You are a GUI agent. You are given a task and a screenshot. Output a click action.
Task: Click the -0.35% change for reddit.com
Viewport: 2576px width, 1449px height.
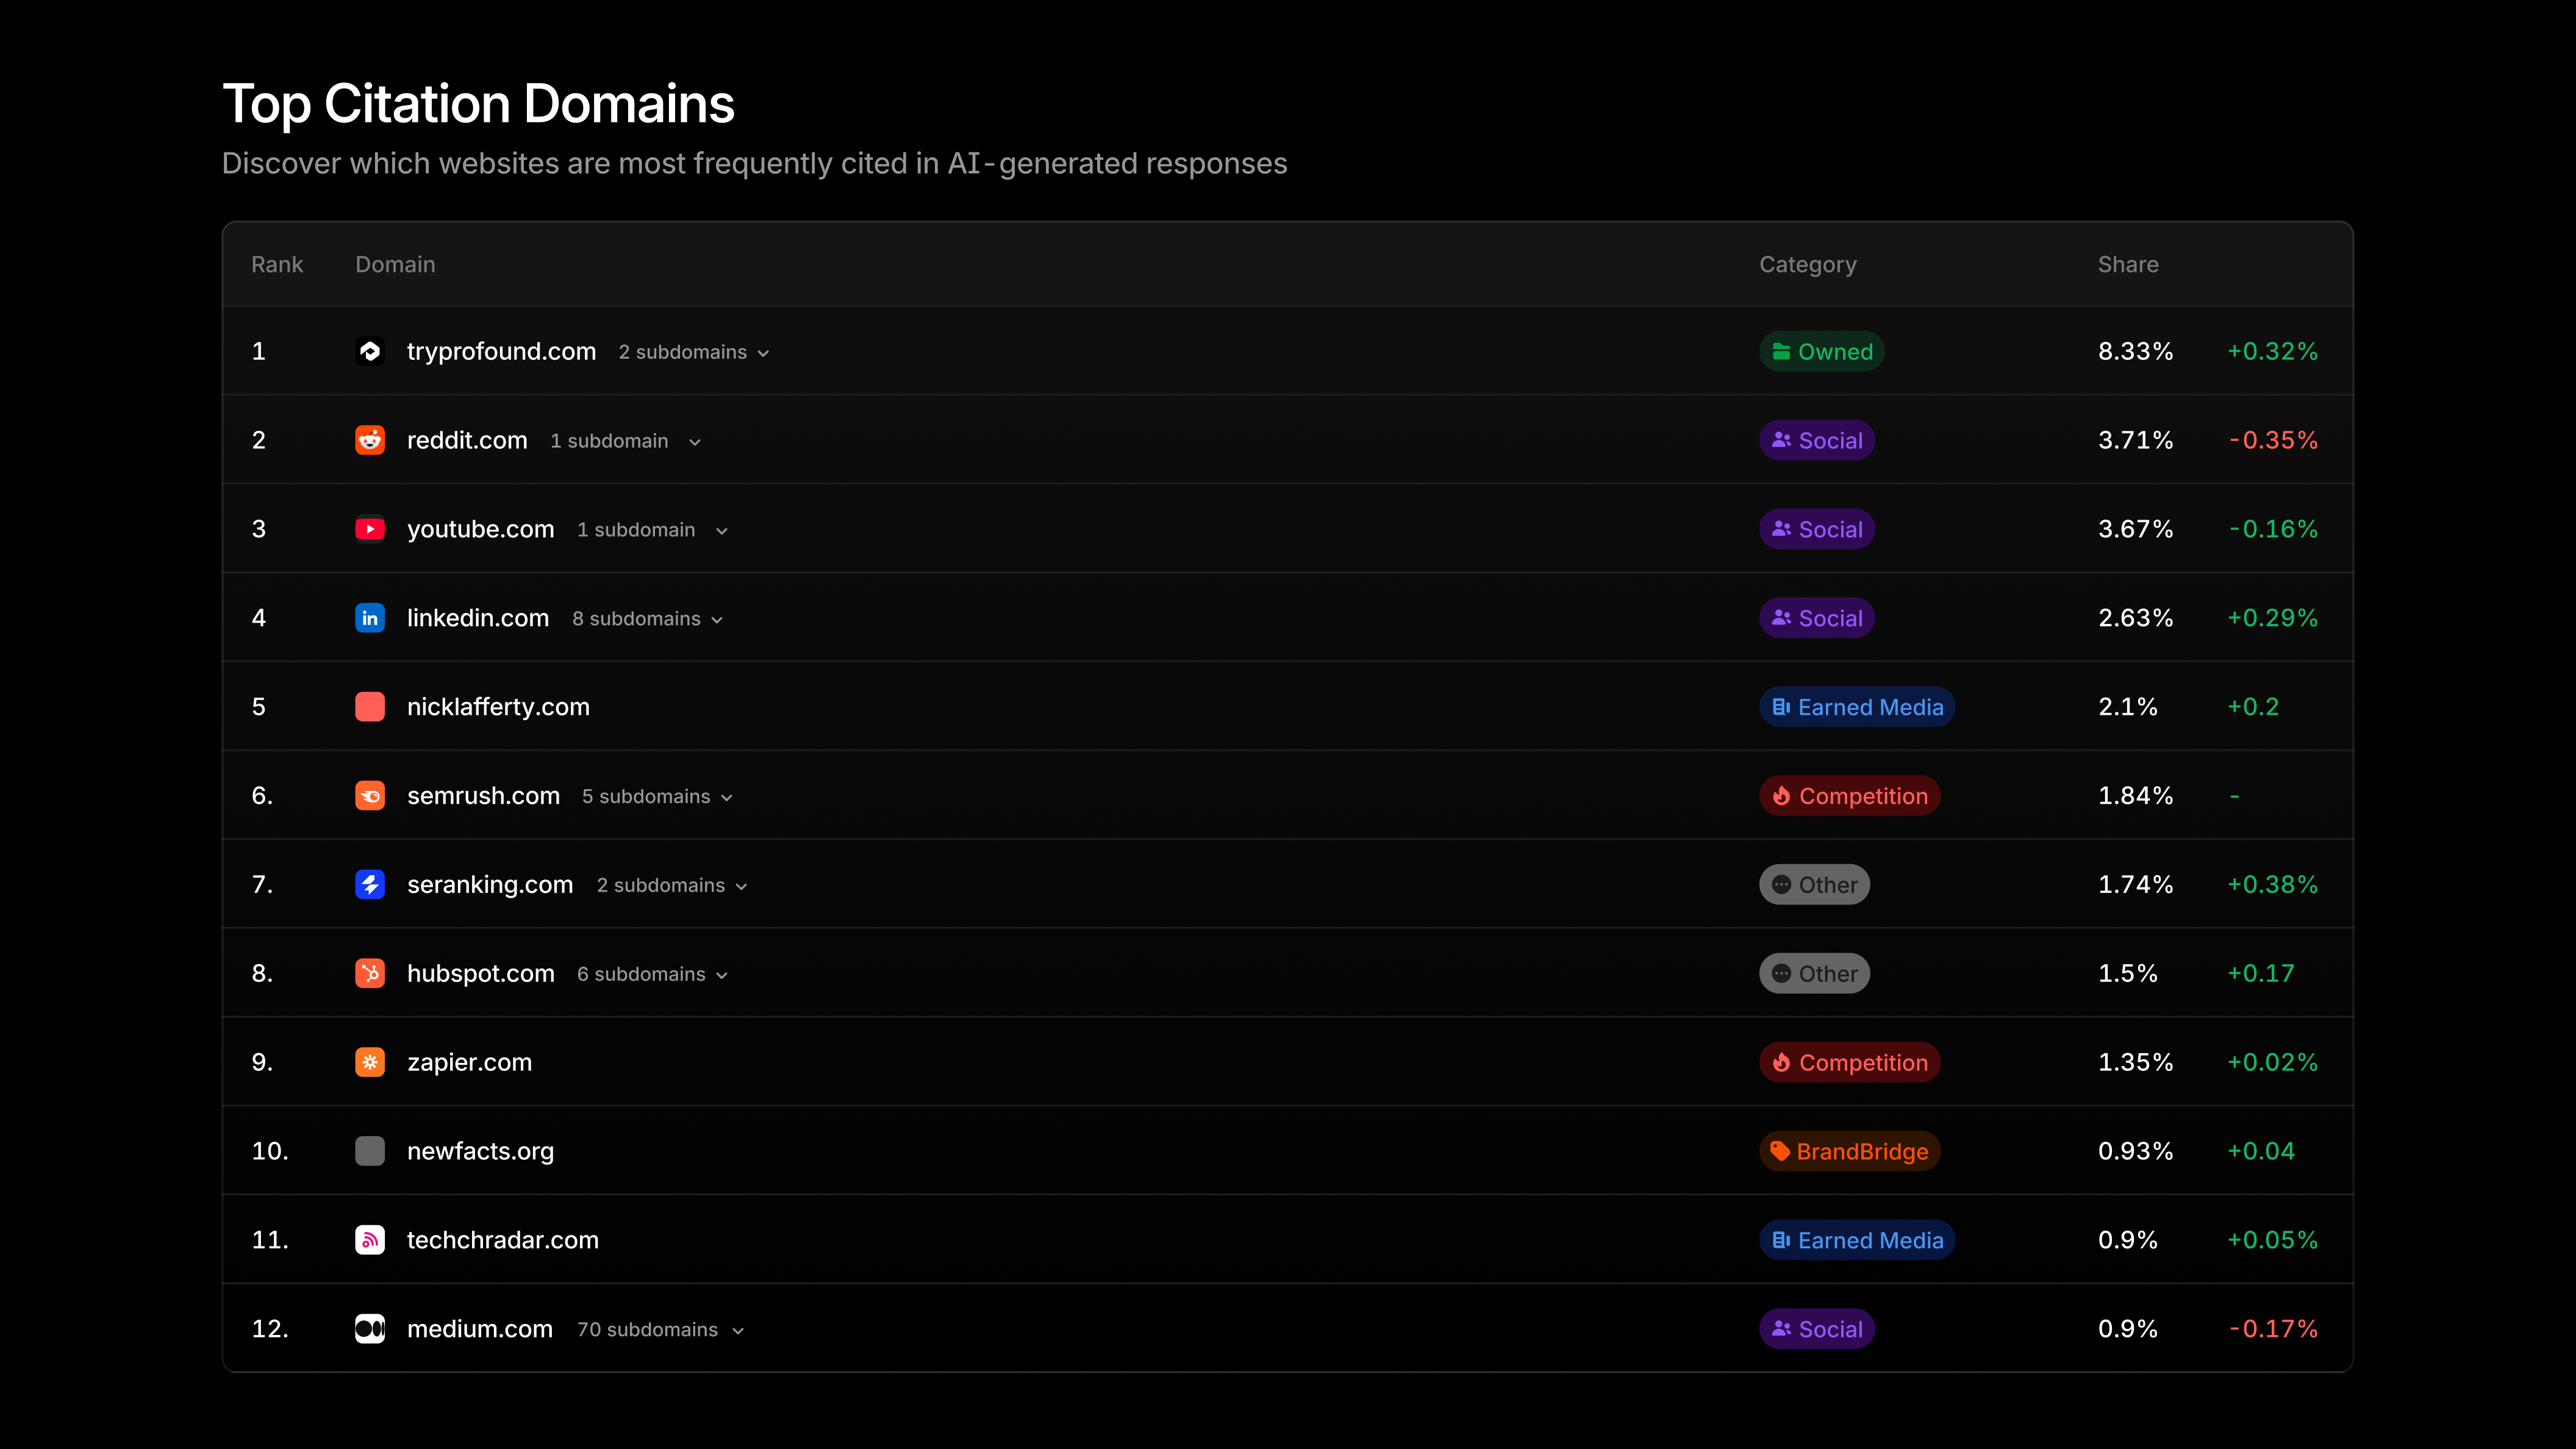[2274, 440]
